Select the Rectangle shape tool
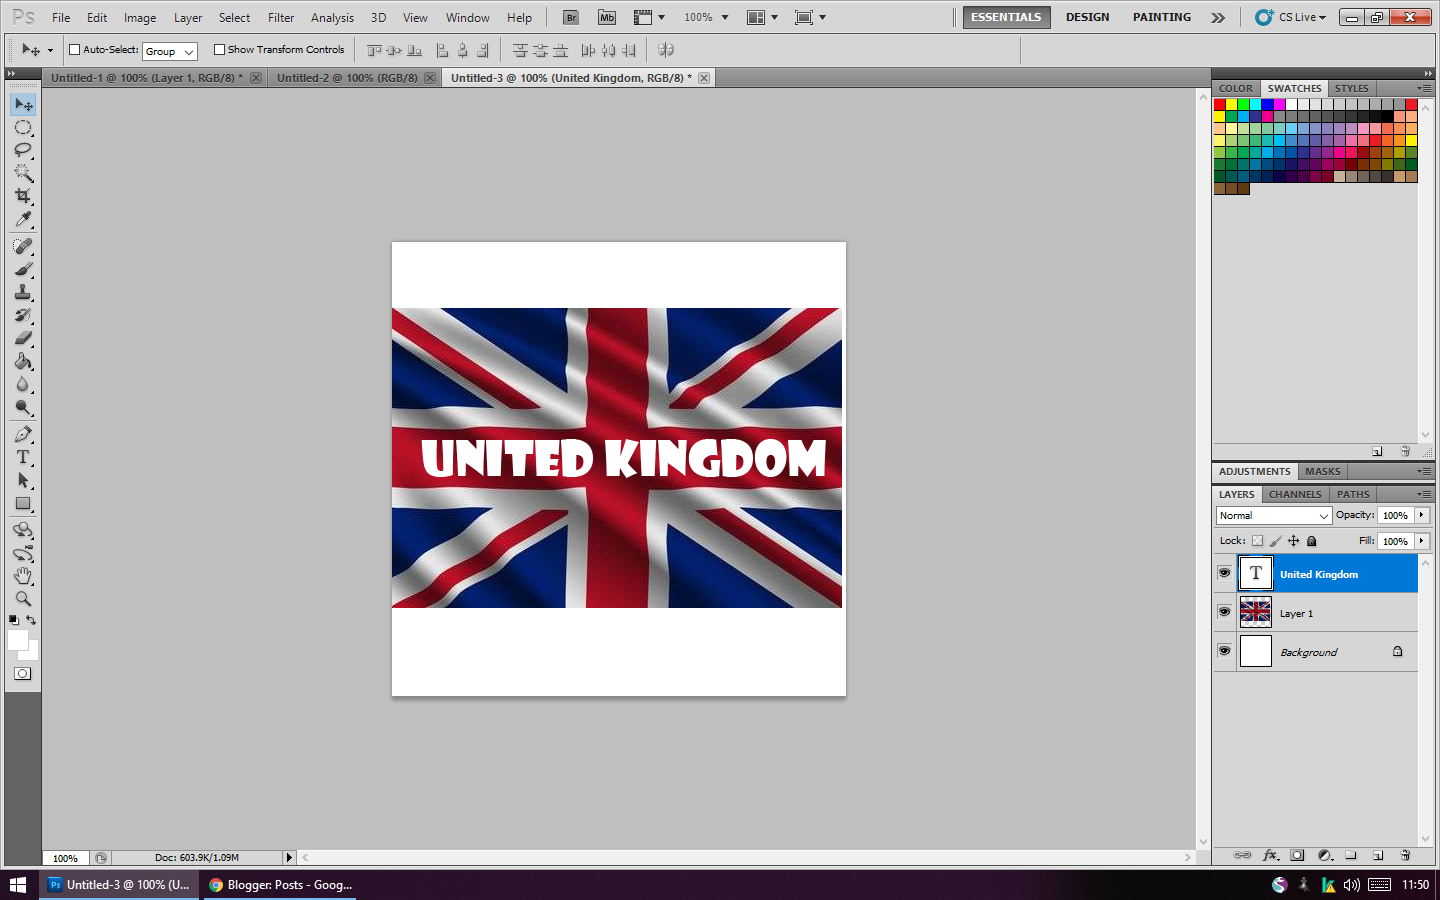Image resolution: width=1440 pixels, height=900 pixels. (x=23, y=504)
